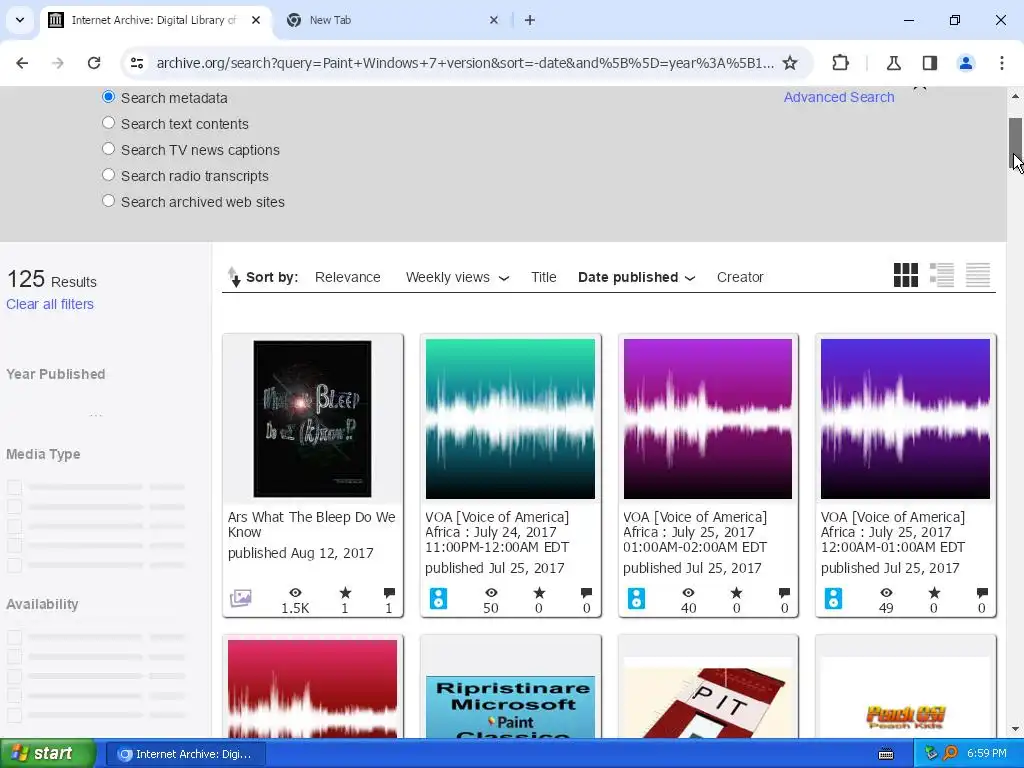Click the magenta waveform thumbnail
This screenshot has height=768, width=1024.
click(x=708, y=419)
